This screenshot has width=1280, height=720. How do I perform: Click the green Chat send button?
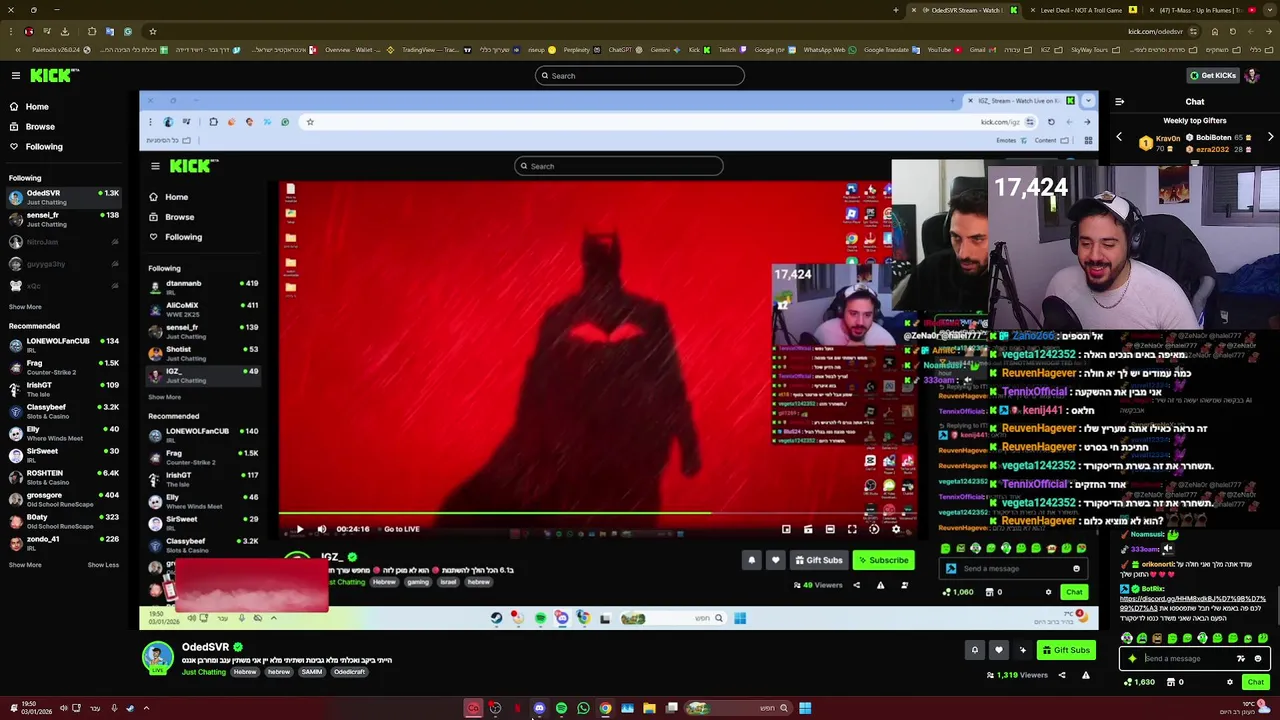coord(1255,682)
